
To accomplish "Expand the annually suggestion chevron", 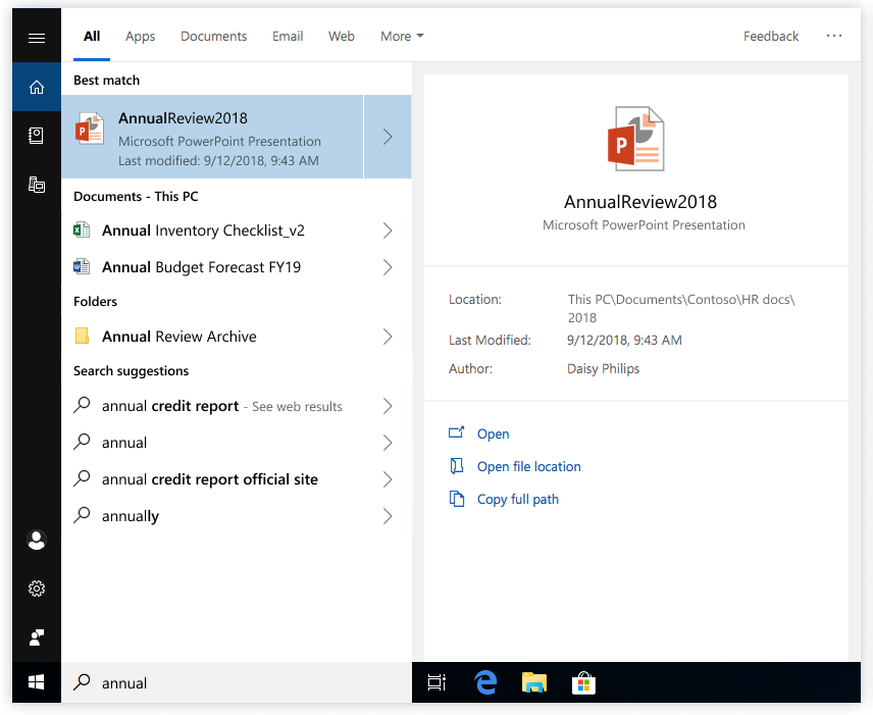I will 388,516.
